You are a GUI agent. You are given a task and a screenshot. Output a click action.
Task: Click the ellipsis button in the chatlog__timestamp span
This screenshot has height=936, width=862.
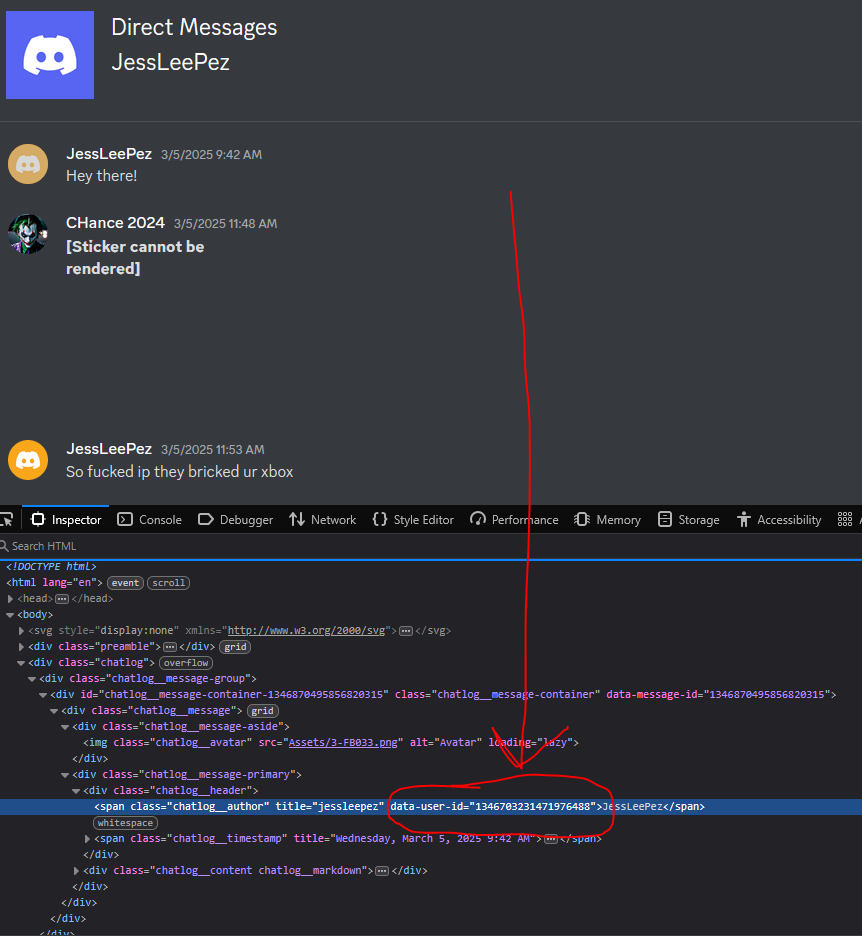(x=551, y=839)
